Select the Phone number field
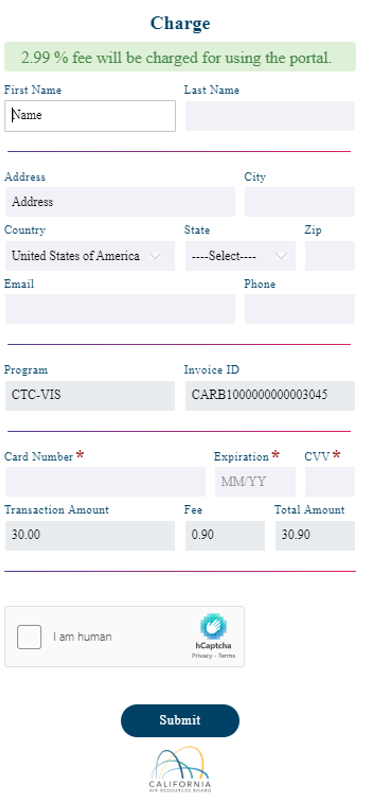The image size is (371, 795). pos(300,309)
